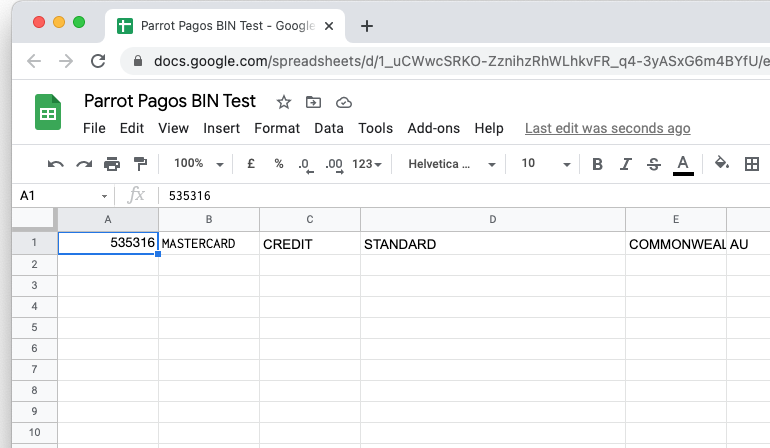This screenshot has height=448, width=770.
Task: Click Last edit was seconds ago link
Action: click(x=607, y=128)
